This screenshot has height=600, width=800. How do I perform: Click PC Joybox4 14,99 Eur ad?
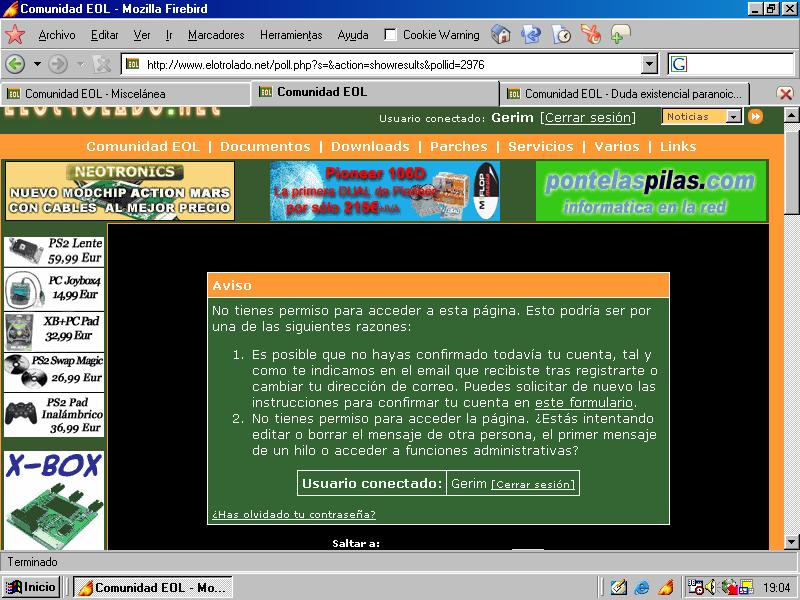click(54, 289)
